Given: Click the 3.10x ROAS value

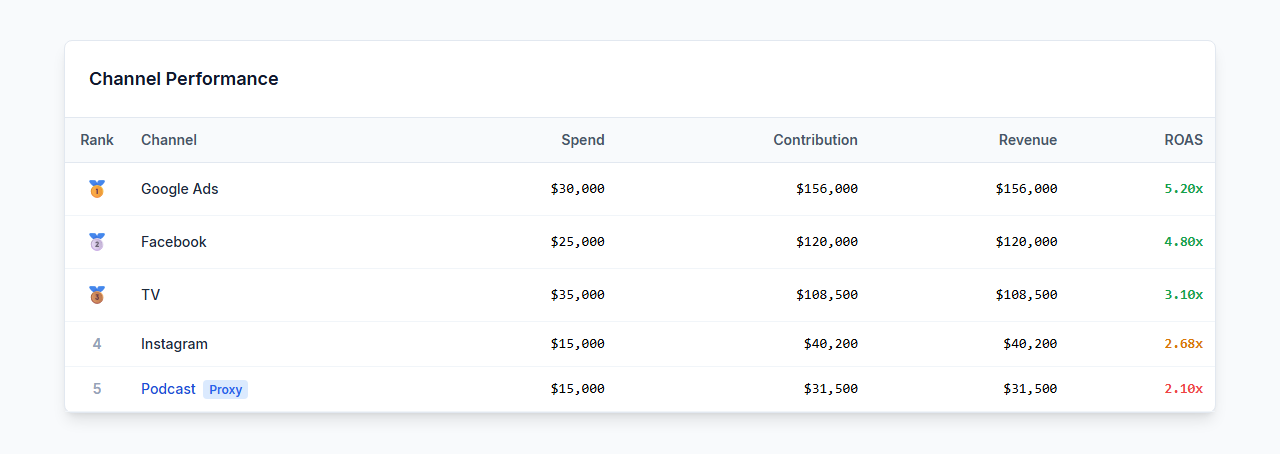Looking at the screenshot, I should click(x=1184, y=295).
